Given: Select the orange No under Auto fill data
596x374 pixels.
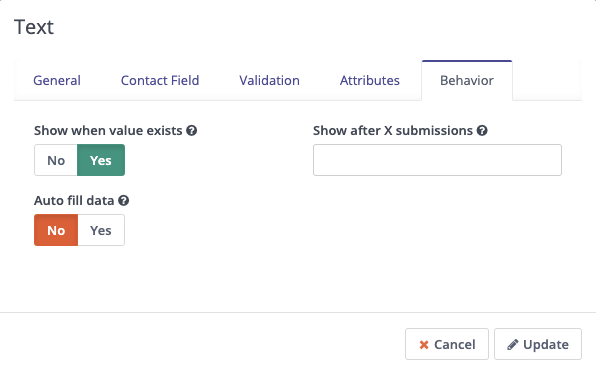Looking at the screenshot, I should (56, 230).
